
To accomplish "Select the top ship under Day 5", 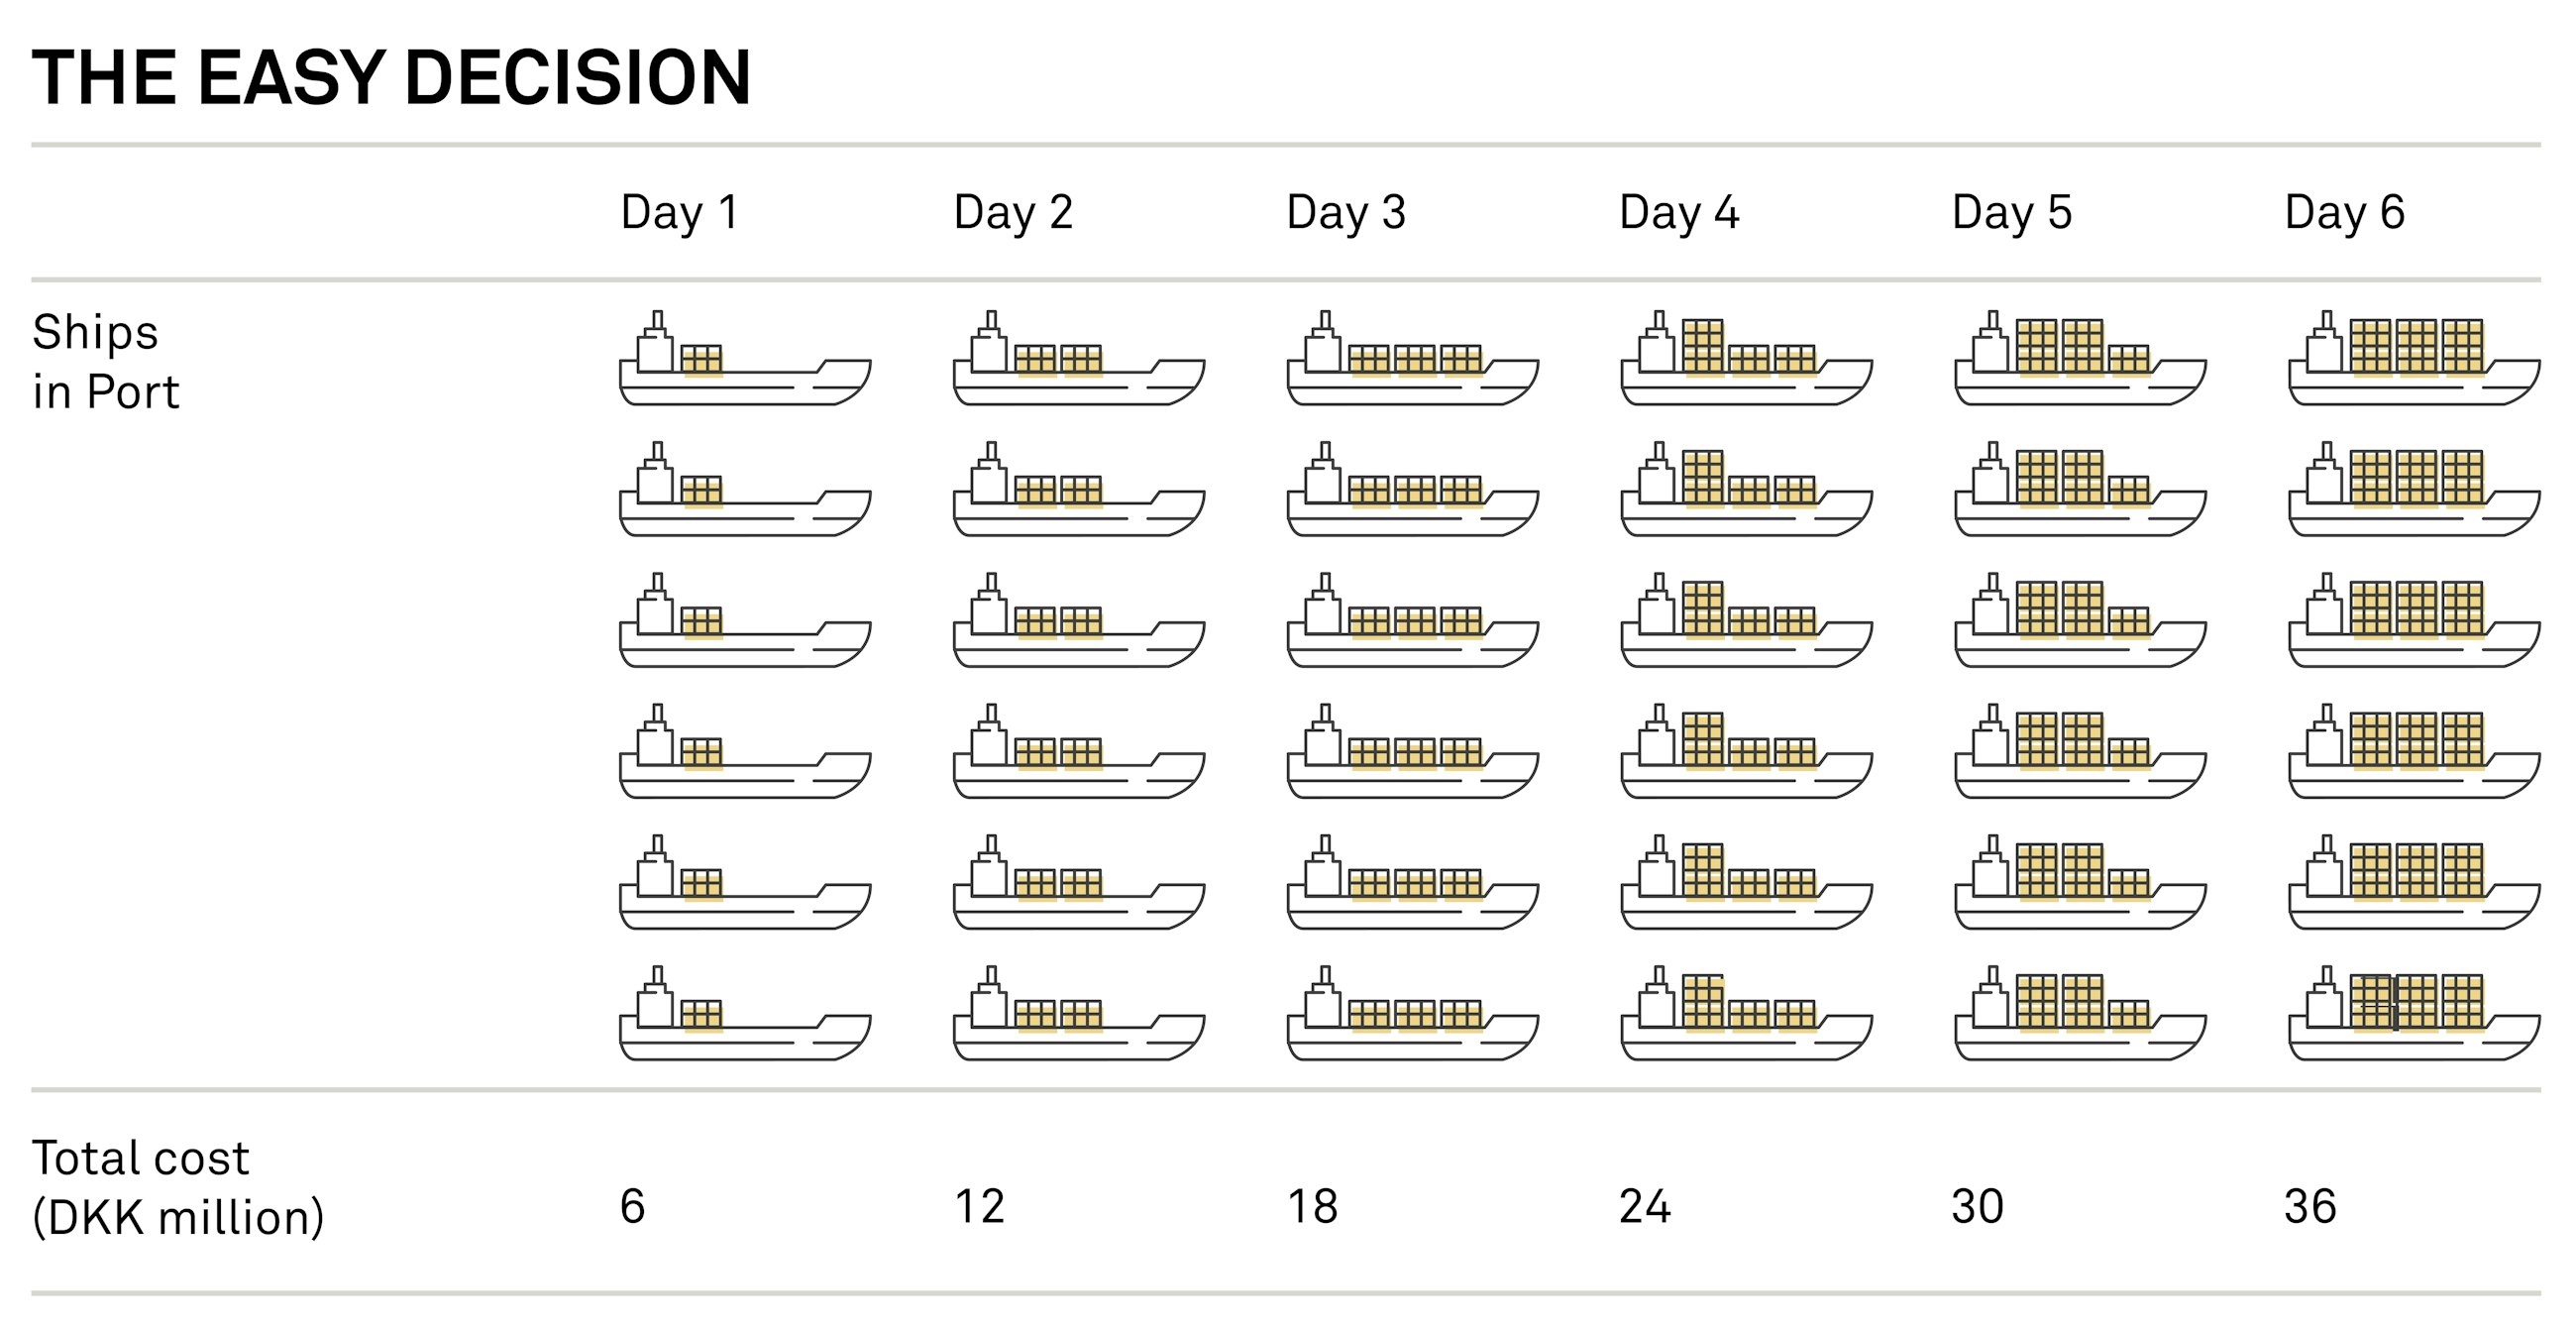I will pyautogui.click(x=2080, y=360).
